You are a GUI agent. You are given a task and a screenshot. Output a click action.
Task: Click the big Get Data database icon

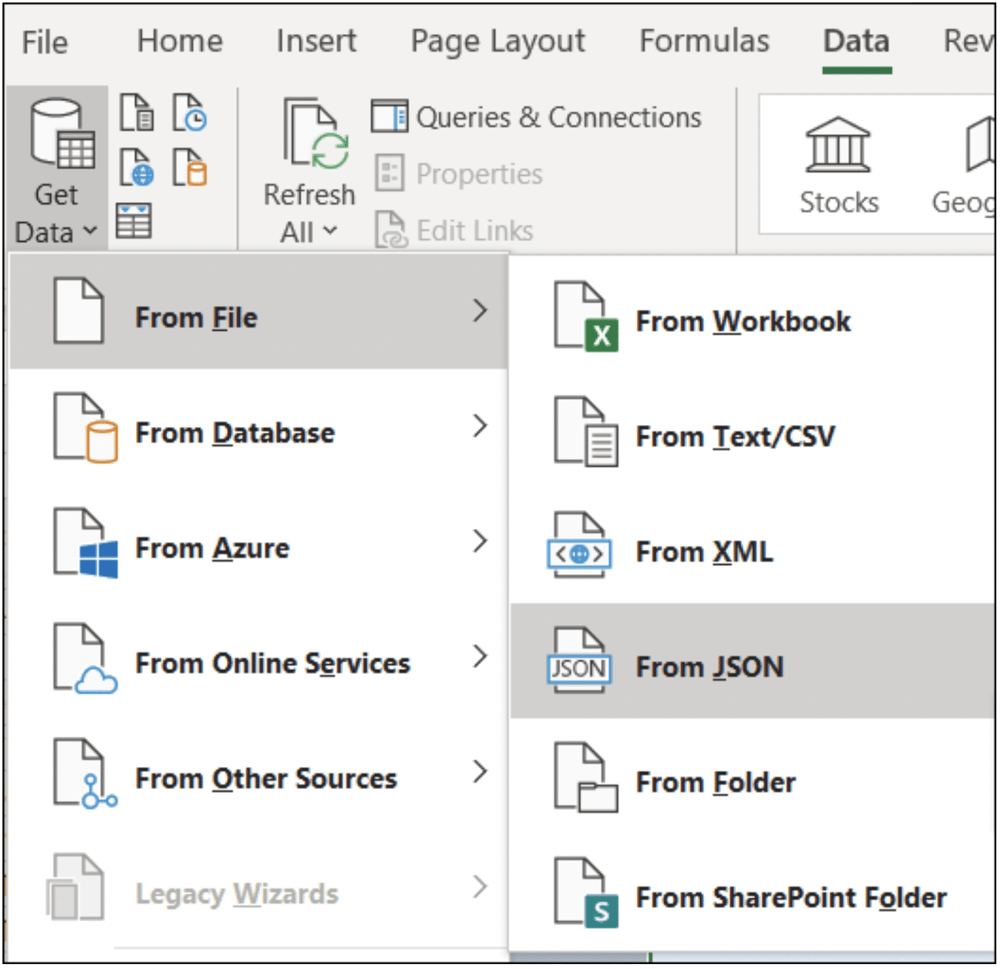(57, 130)
